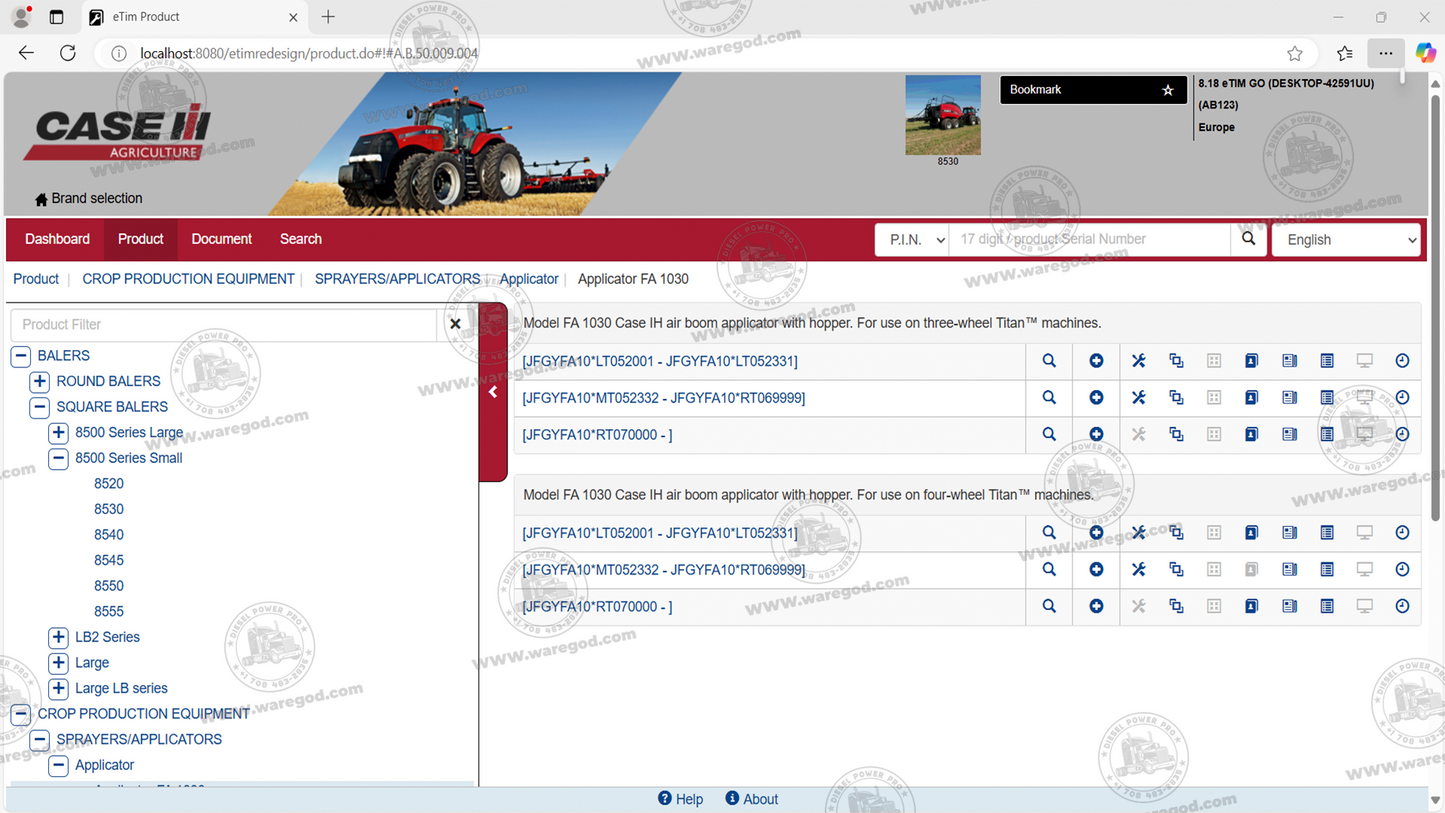Click the Bookmark star icon
1445x813 pixels.
(1167, 90)
